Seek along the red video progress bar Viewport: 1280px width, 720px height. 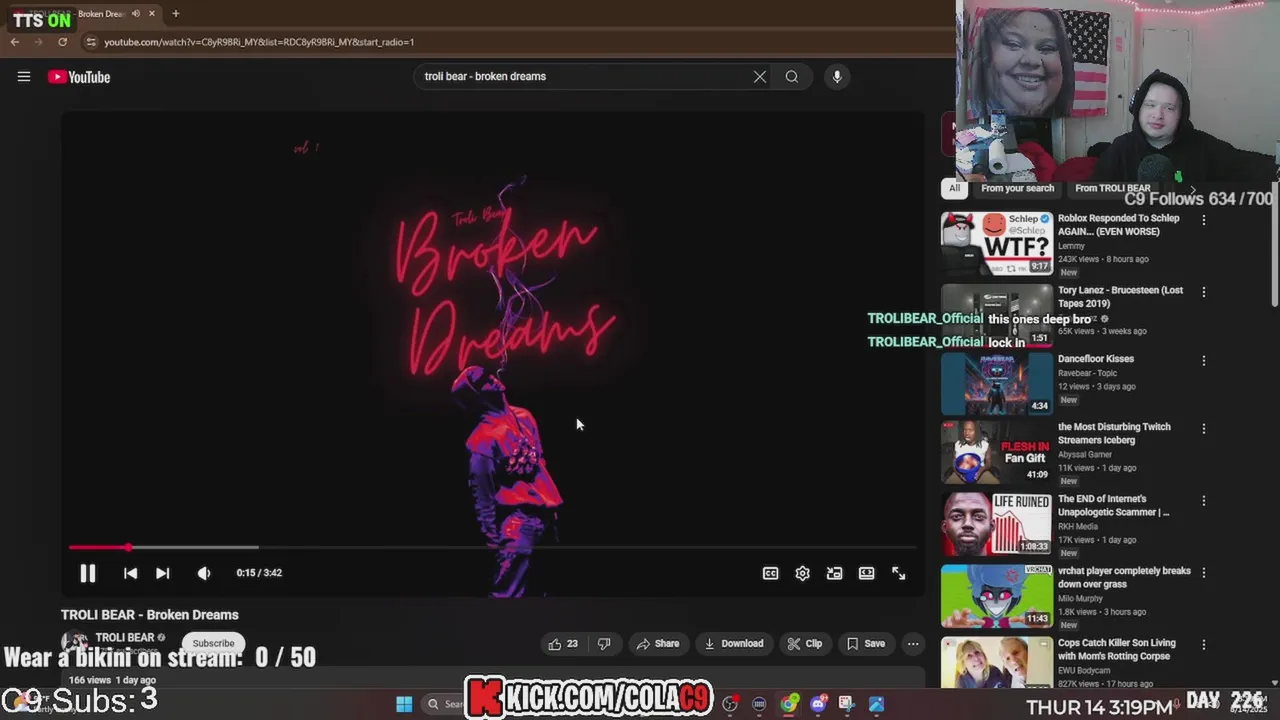(x=494, y=547)
